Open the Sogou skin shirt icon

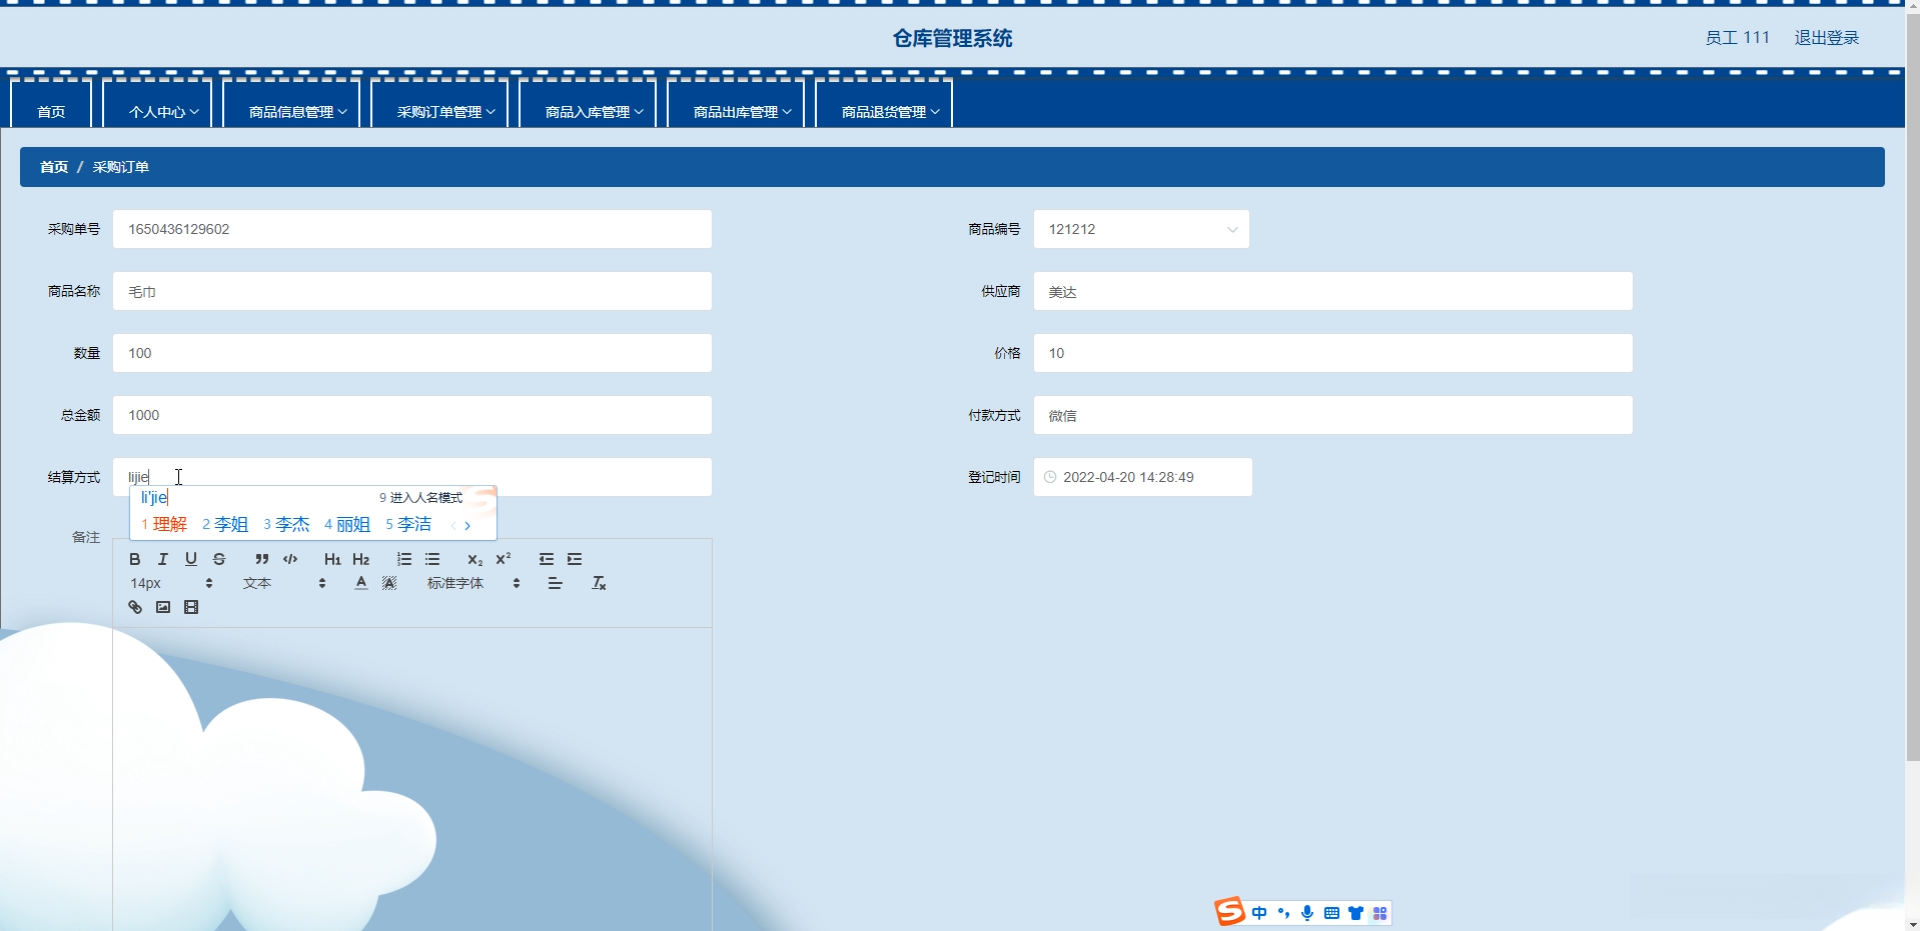click(1356, 913)
